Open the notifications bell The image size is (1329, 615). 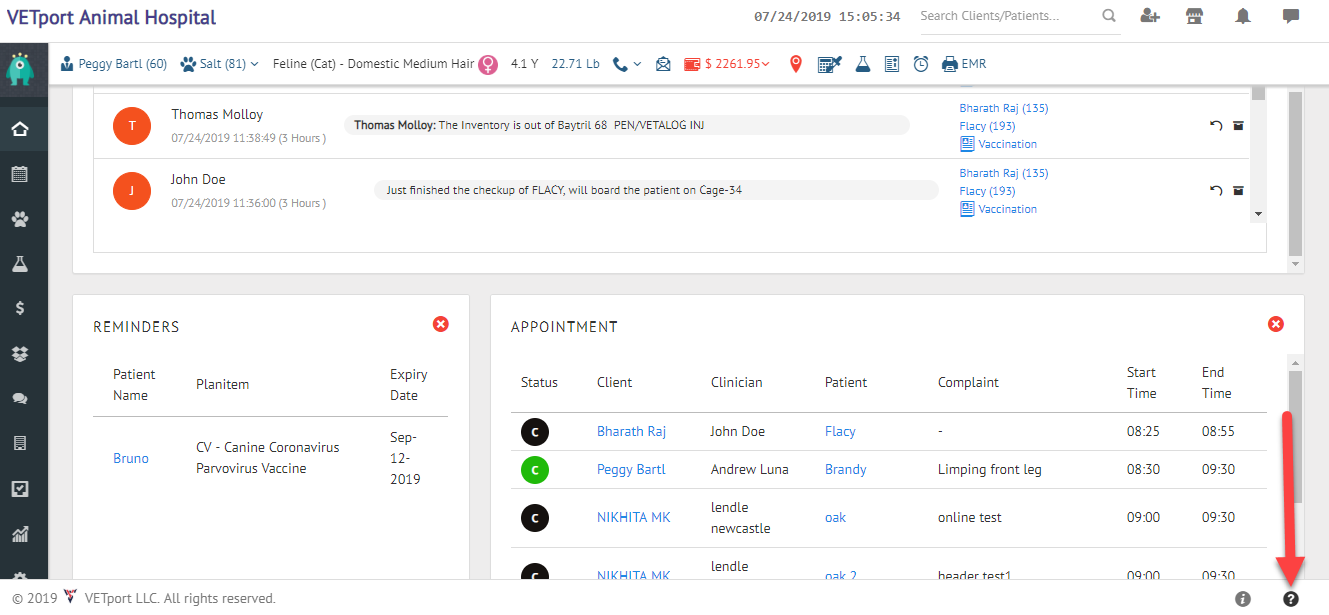[1243, 16]
